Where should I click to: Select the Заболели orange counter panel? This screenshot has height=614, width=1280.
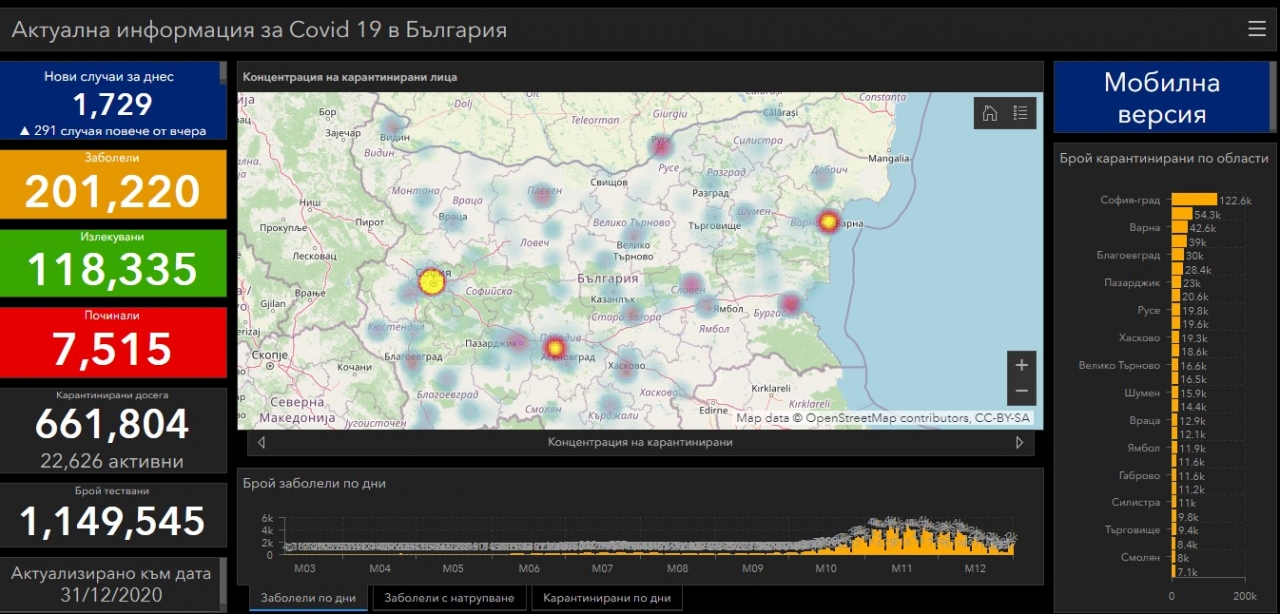(113, 185)
